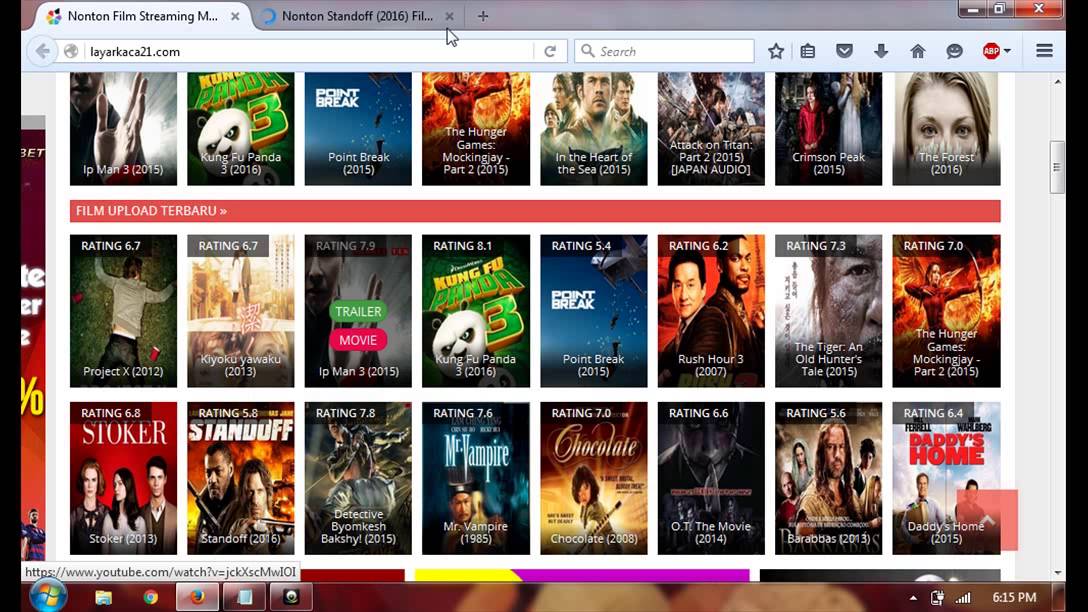Open The Tiger: An Old Hunter's Tale poster

point(828,311)
